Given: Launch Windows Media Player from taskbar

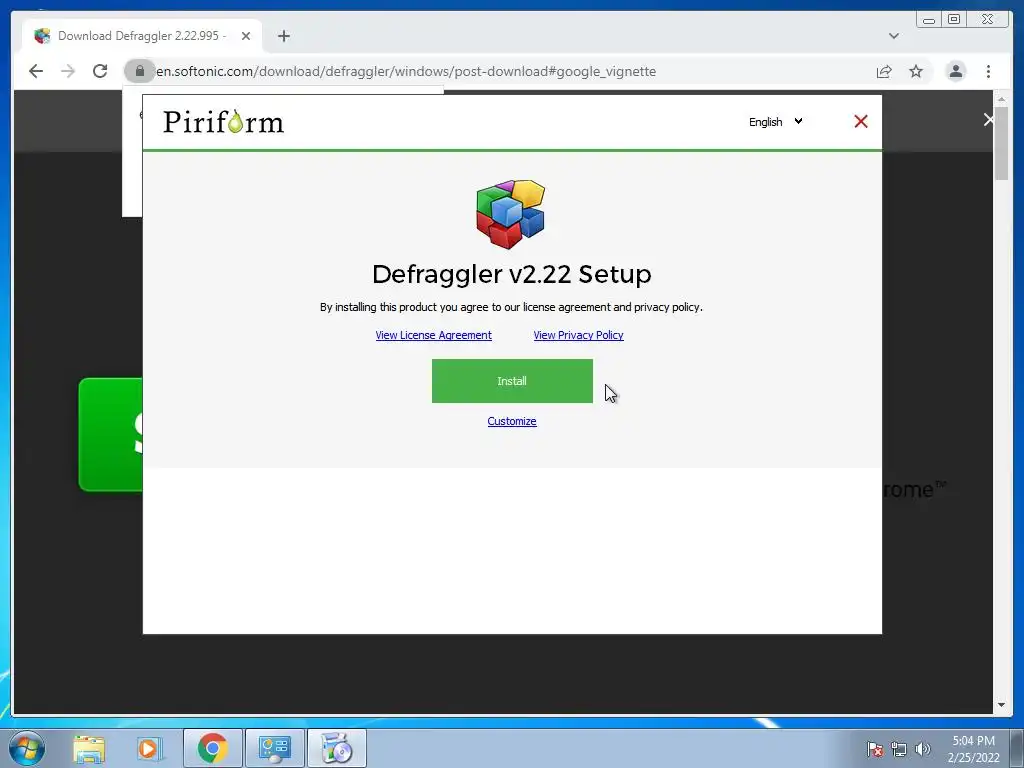Looking at the screenshot, I should (x=148, y=748).
